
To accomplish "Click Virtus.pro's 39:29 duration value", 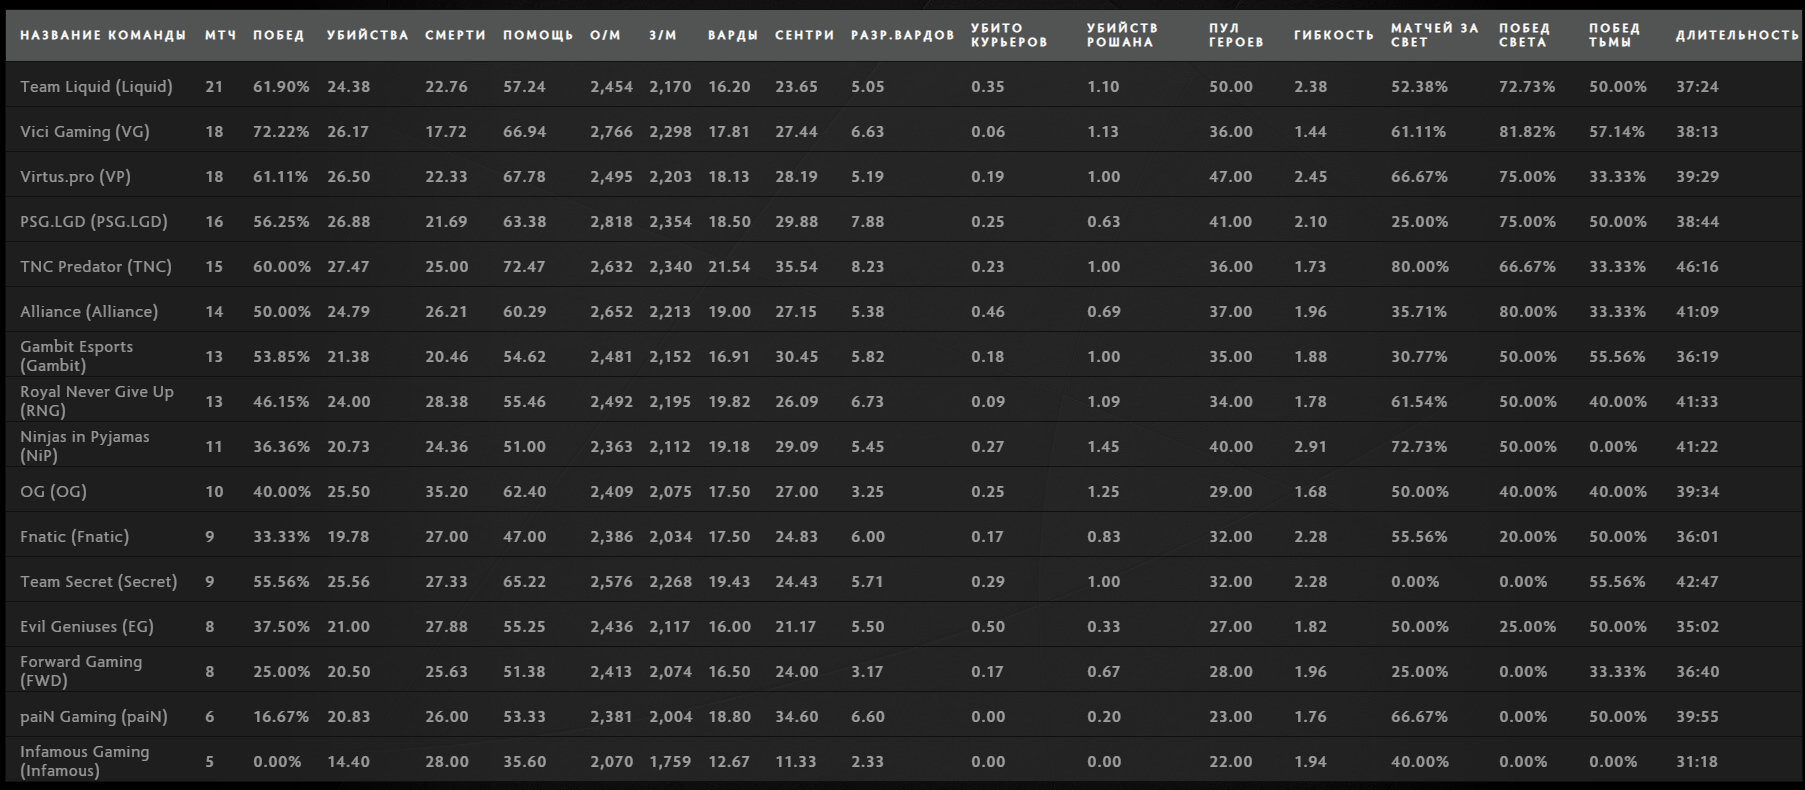I will click(x=1697, y=177).
